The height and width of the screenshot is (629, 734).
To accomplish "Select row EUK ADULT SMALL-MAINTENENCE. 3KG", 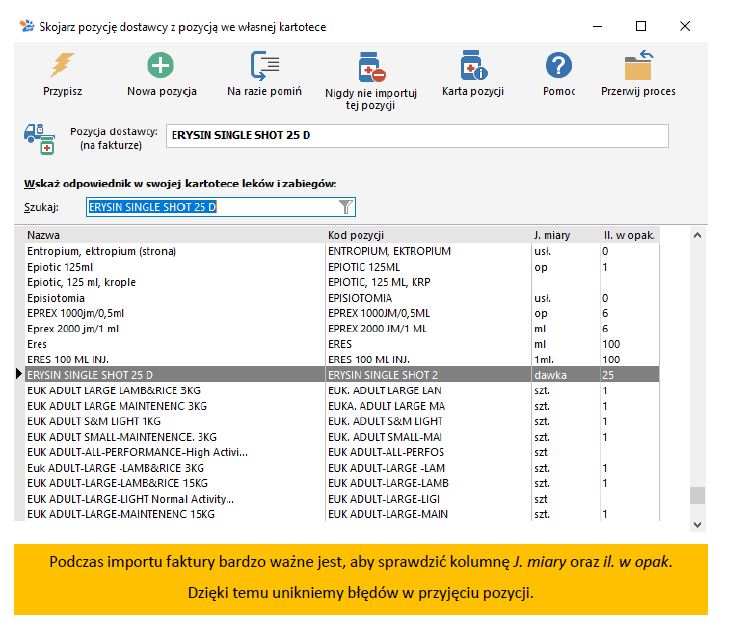I will pyautogui.click(x=342, y=437).
